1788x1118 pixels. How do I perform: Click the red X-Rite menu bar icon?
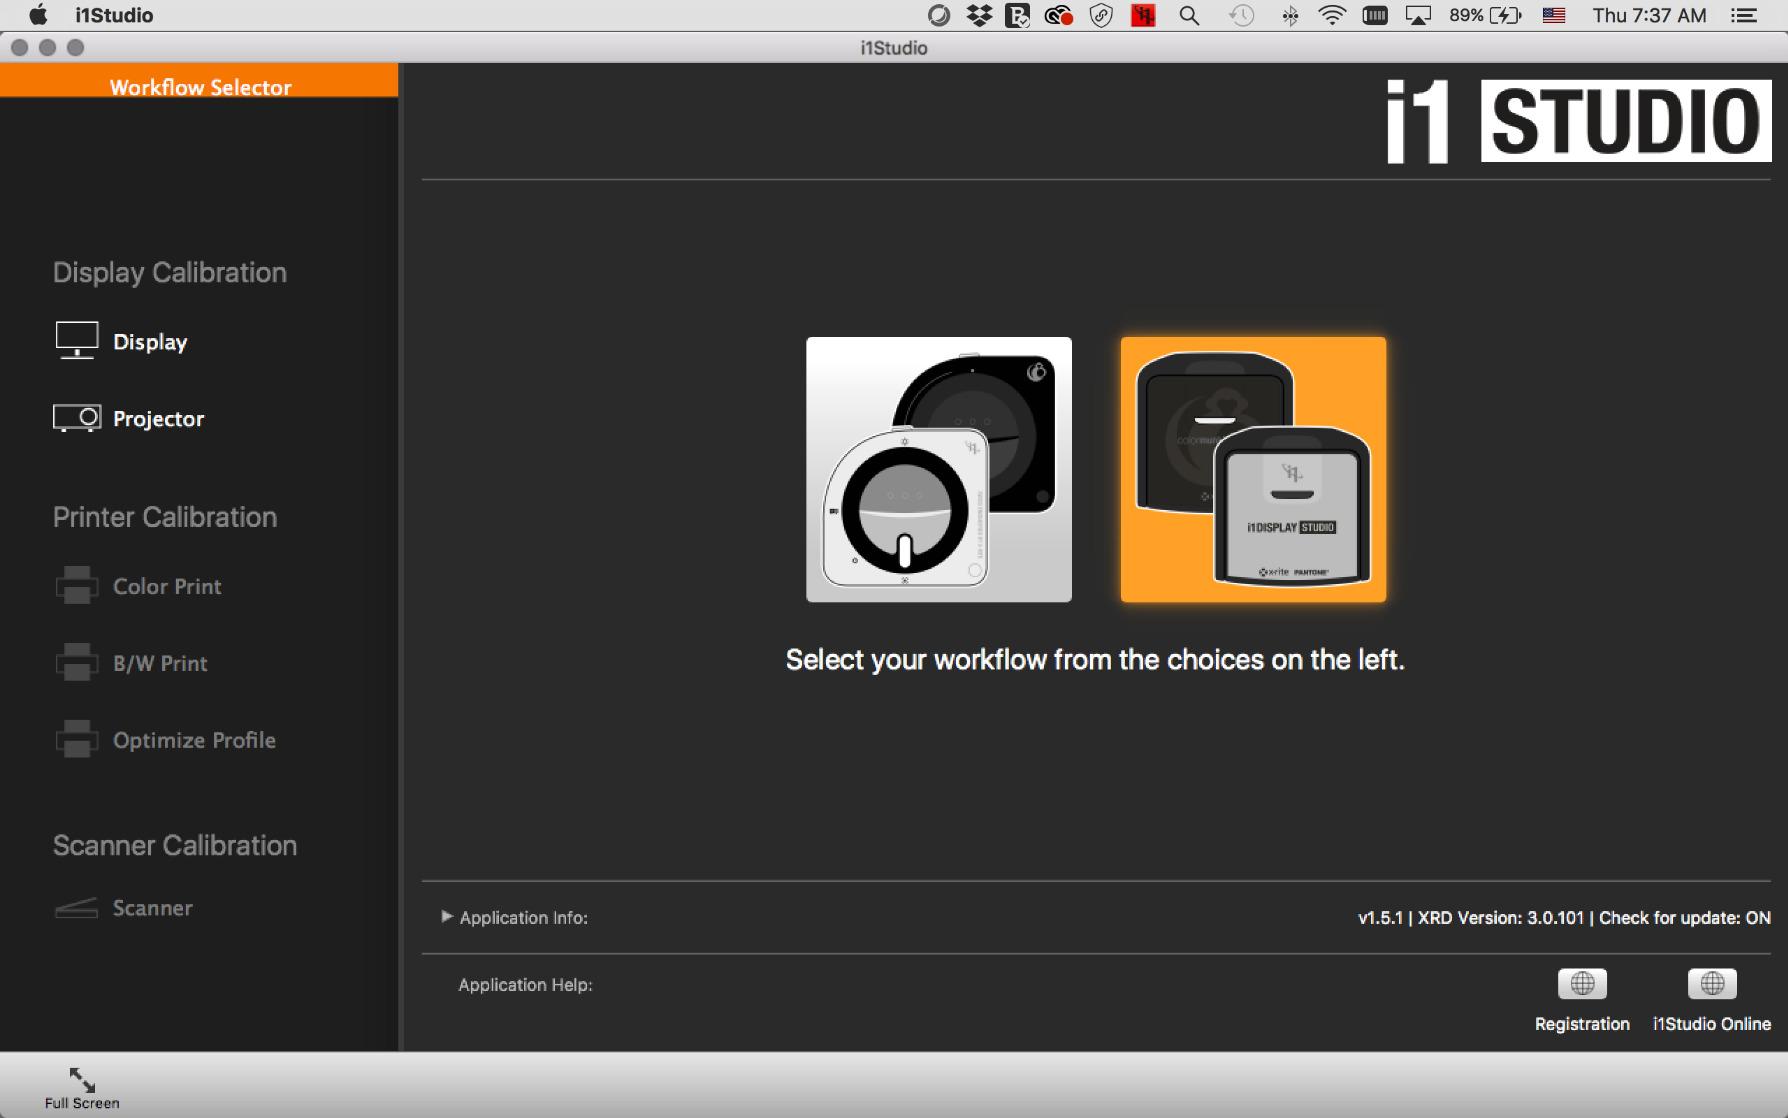point(1143,15)
